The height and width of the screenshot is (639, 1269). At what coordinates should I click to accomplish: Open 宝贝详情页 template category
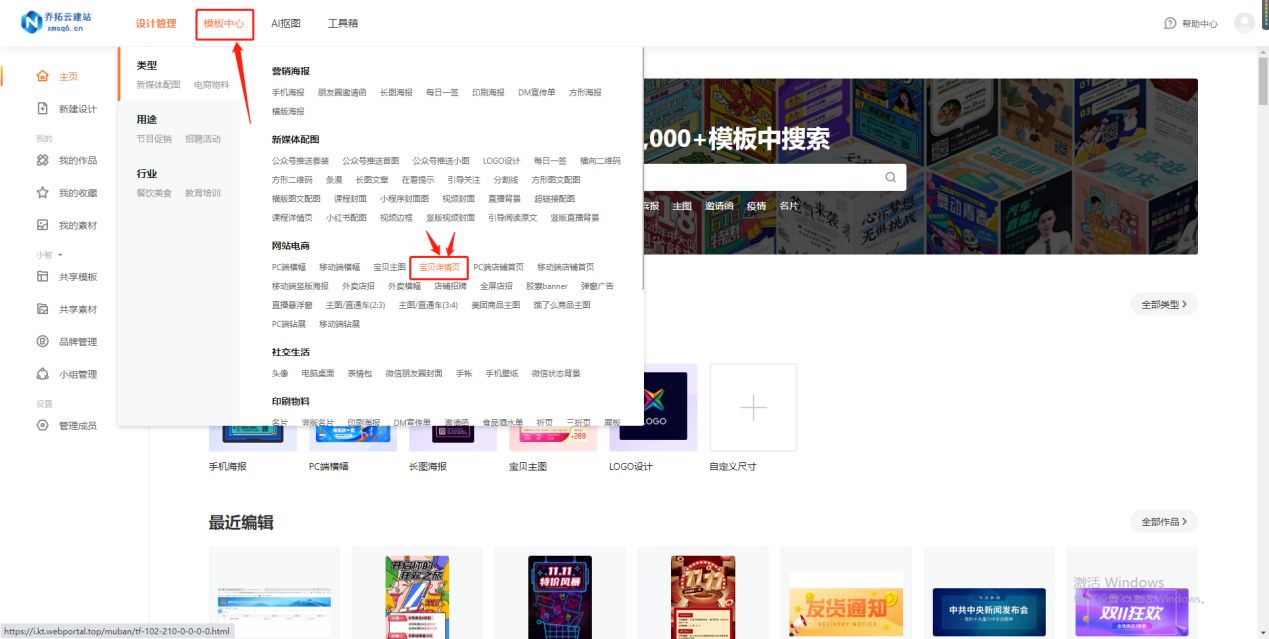coord(438,267)
